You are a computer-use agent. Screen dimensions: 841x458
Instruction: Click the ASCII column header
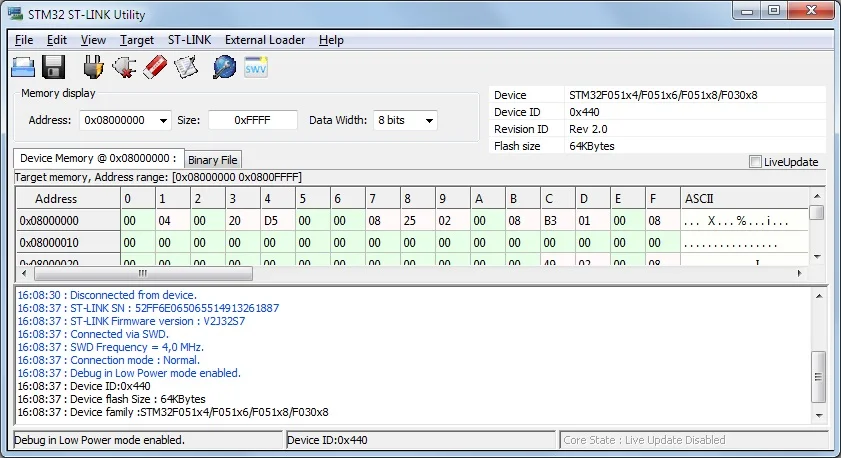[x=744, y=198]
